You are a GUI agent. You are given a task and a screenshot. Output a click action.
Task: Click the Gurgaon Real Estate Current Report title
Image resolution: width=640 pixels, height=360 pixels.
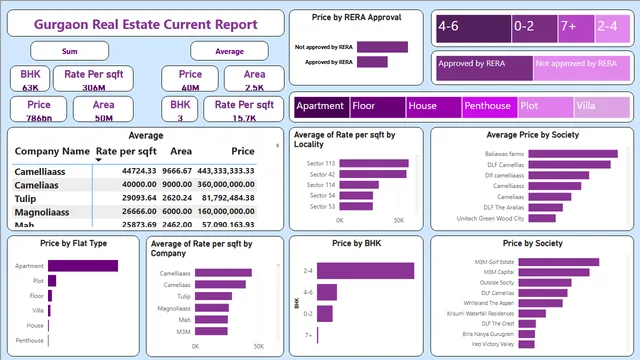point(146,24)
